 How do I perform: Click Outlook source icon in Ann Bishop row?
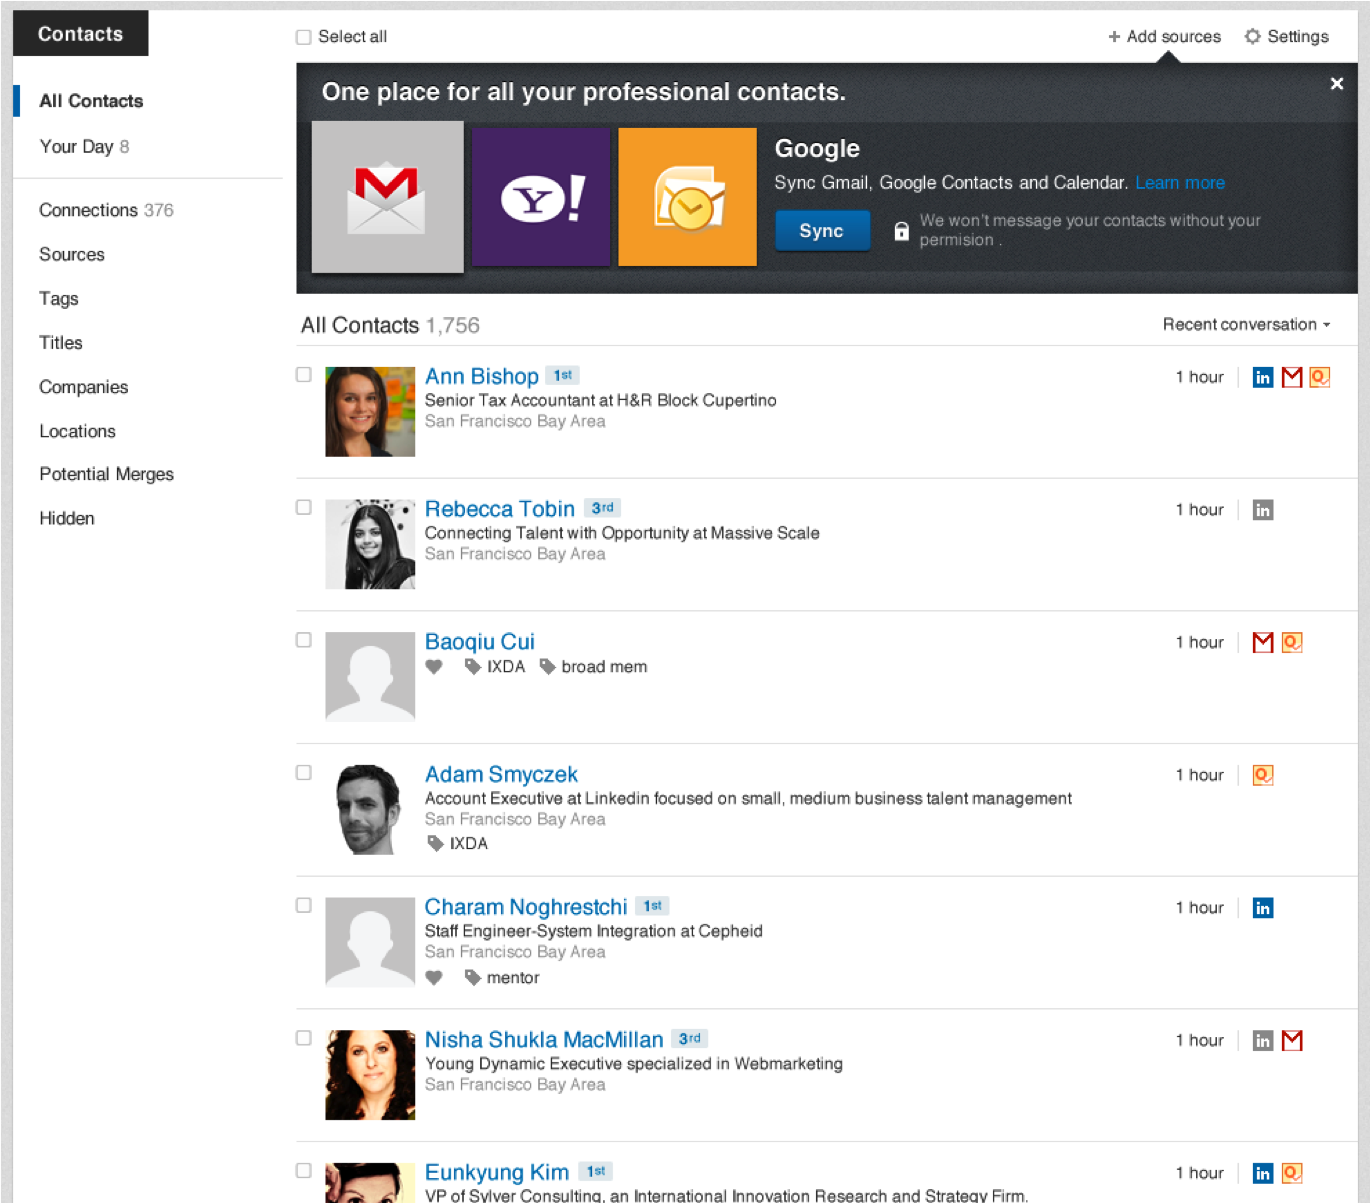point(1320,377)
